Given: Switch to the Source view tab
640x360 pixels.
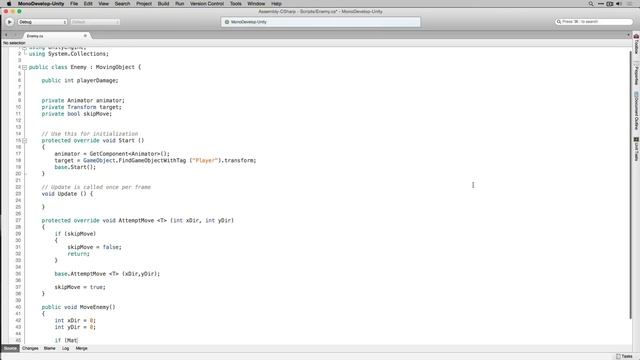Looking at the screenshot, I should point(10,348).
